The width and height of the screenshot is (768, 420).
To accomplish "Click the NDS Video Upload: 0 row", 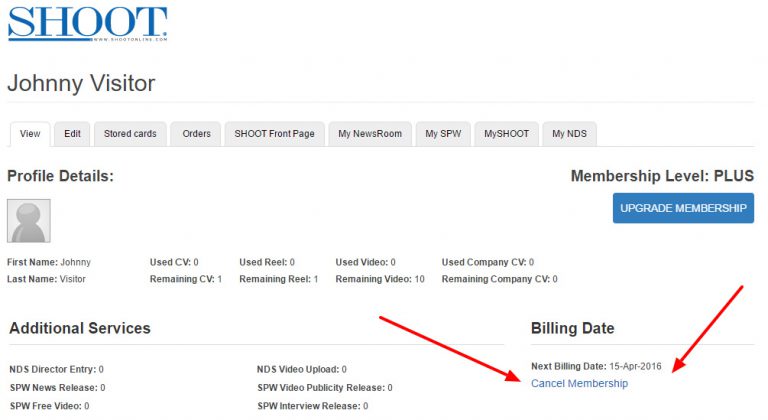I will 302,369.
